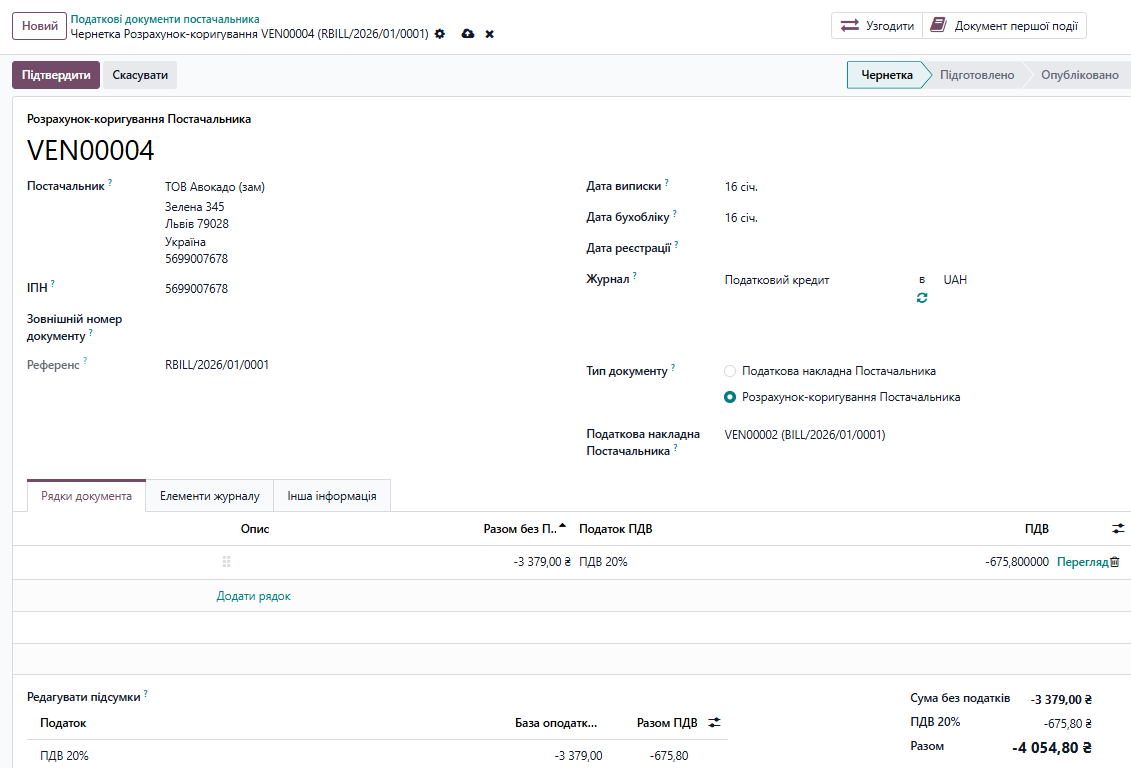Delete the document line with trash icon

pyautogui.click(x=1115, y=562)
